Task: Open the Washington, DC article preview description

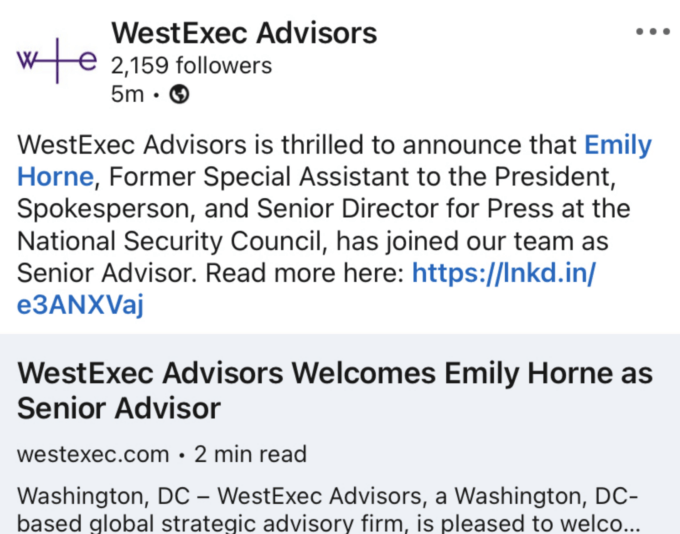Action: coord(328,509)
